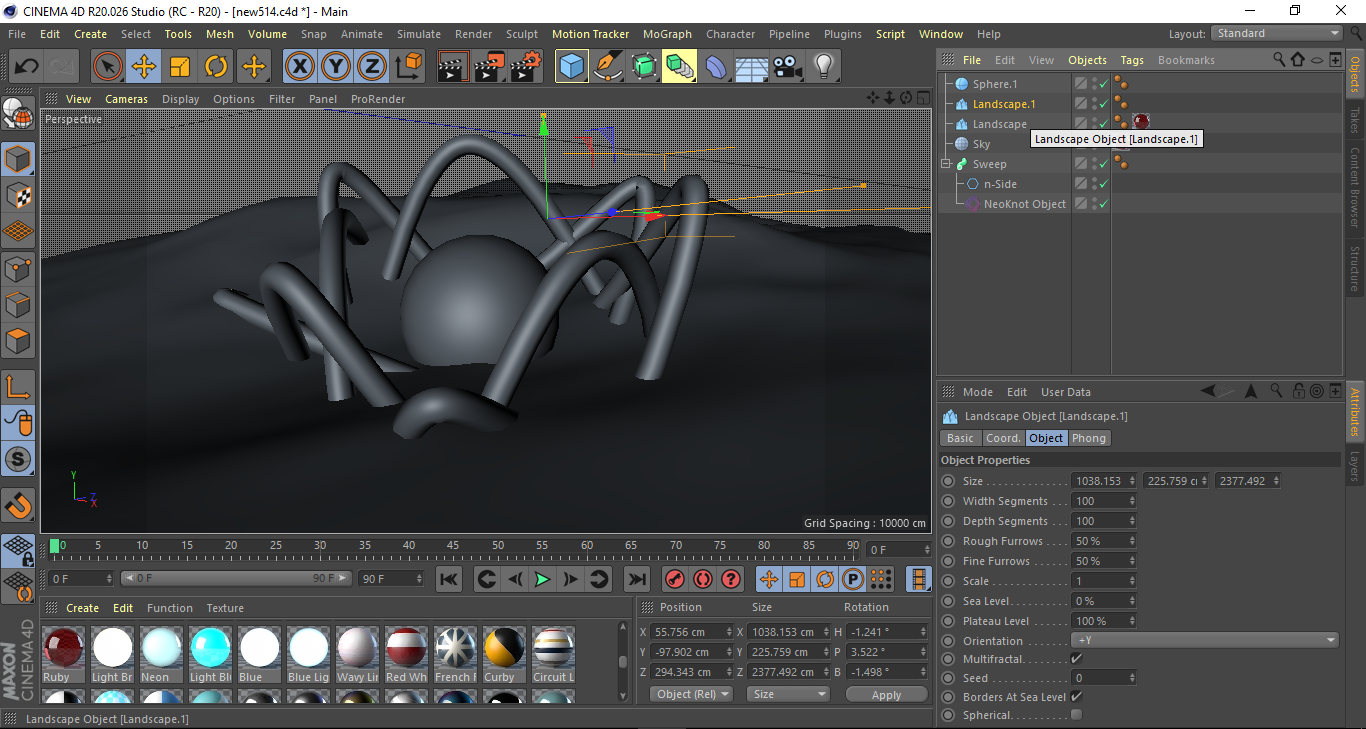Collapse the Sweep object hierarchy

point(945,164)
